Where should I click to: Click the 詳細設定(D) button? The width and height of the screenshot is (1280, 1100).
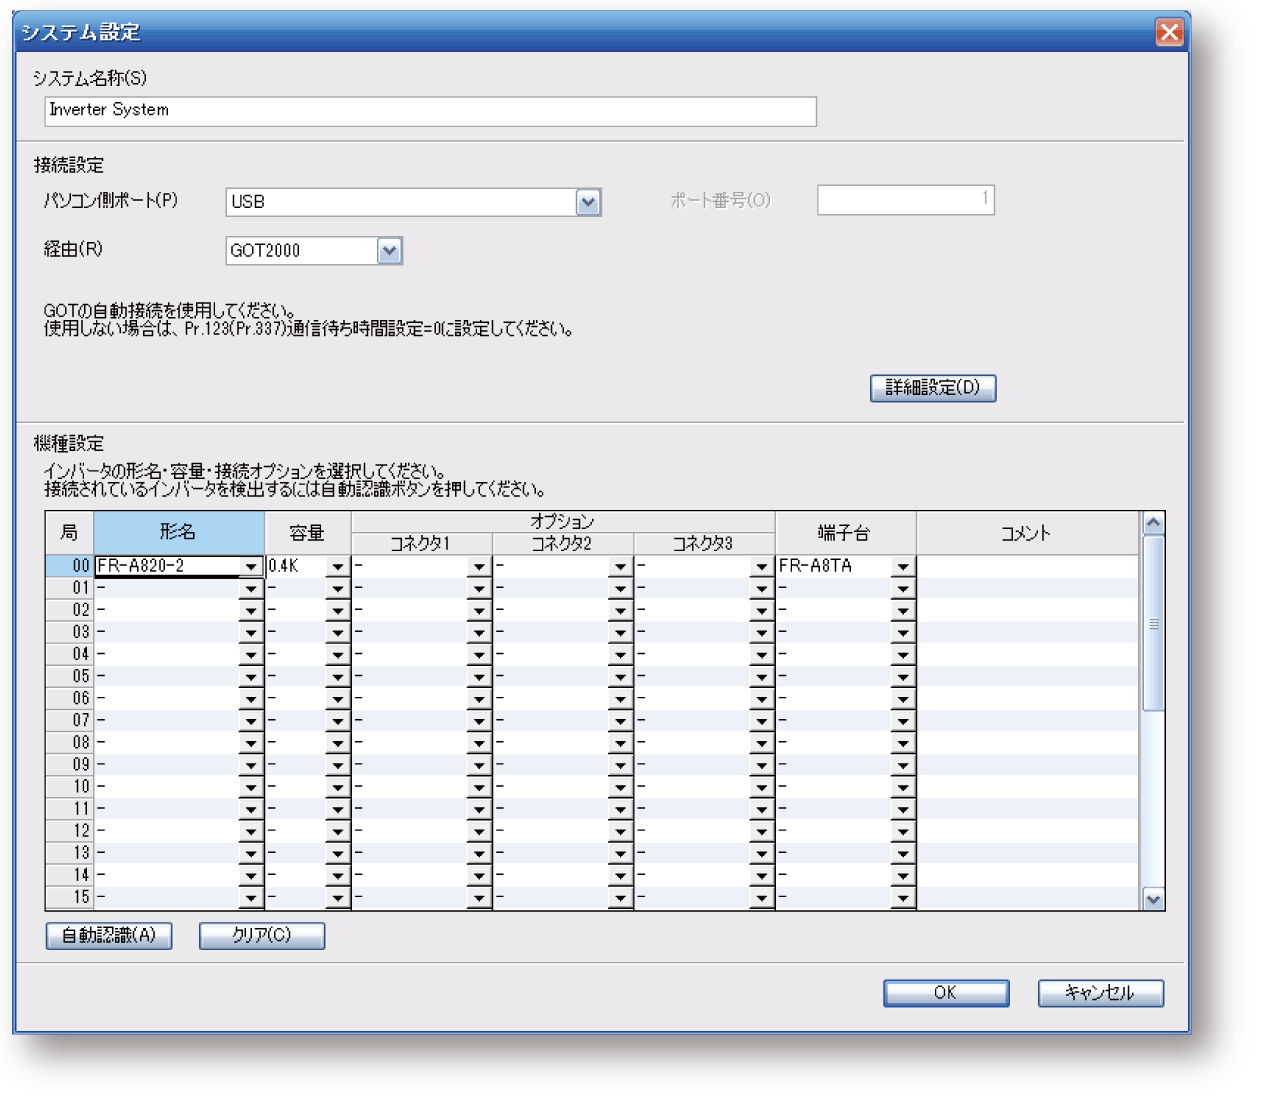[932, 388]
